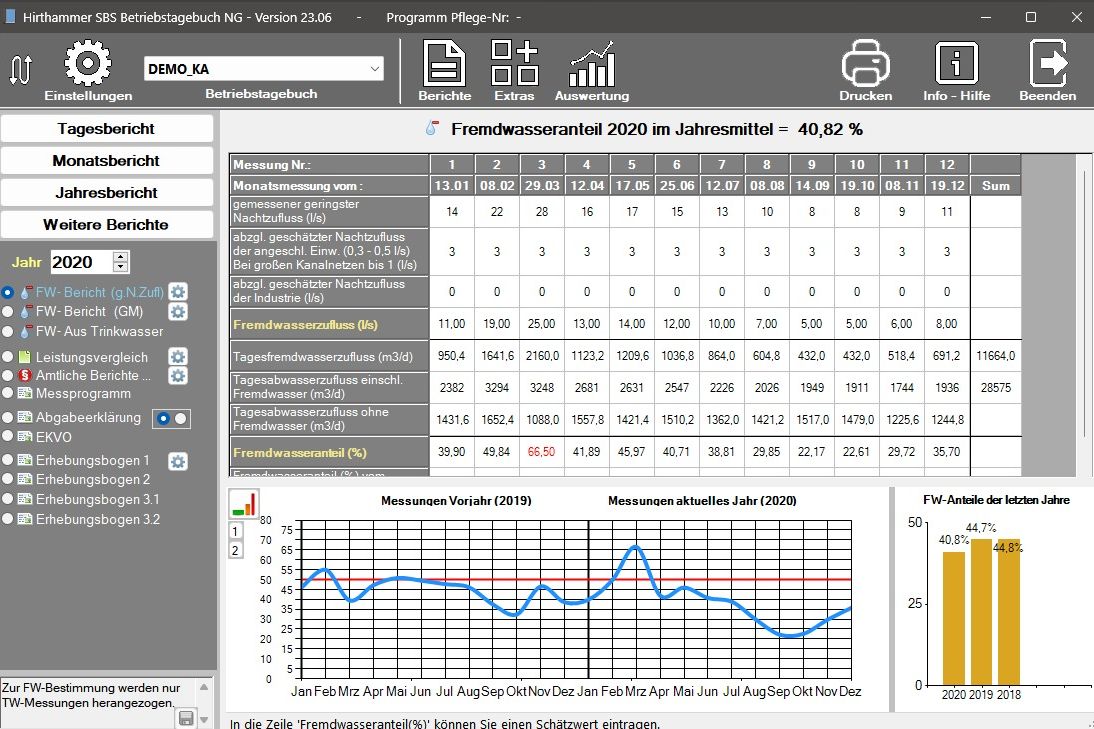Open Auswertung chart icon

point(592,65)
